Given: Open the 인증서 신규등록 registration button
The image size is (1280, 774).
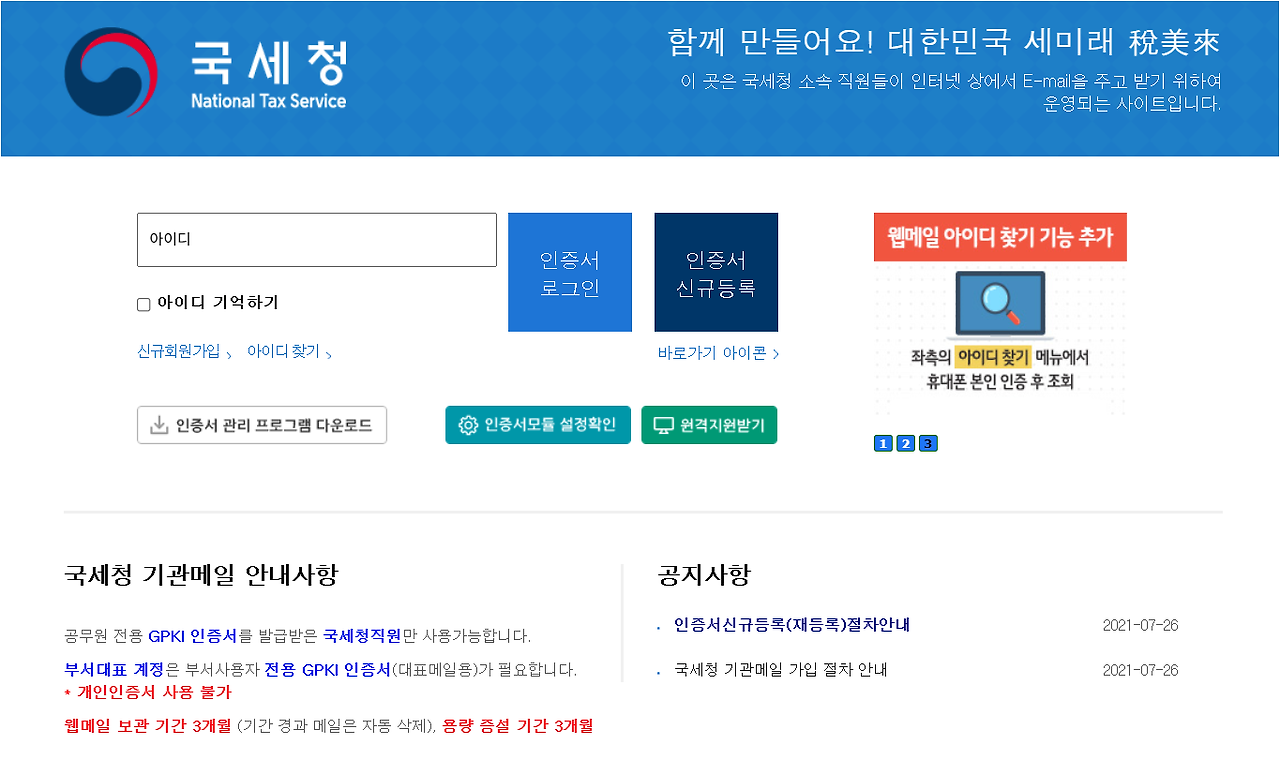Looking at the screenshot, I should pos(716,272).
